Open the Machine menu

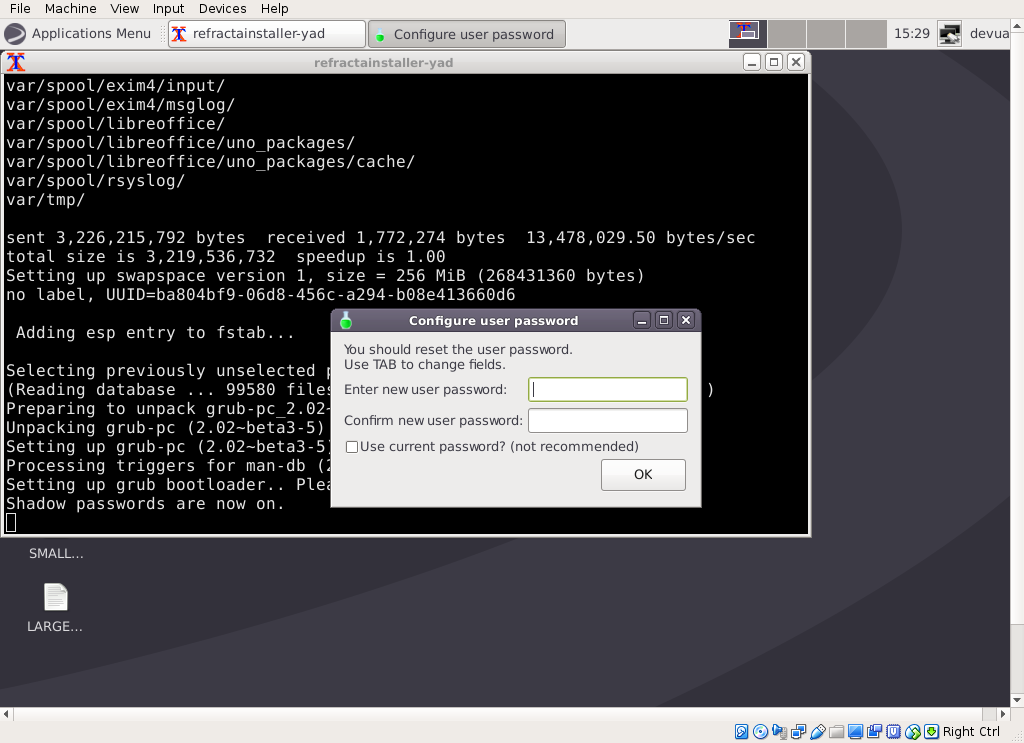click(x=70, y=8)
